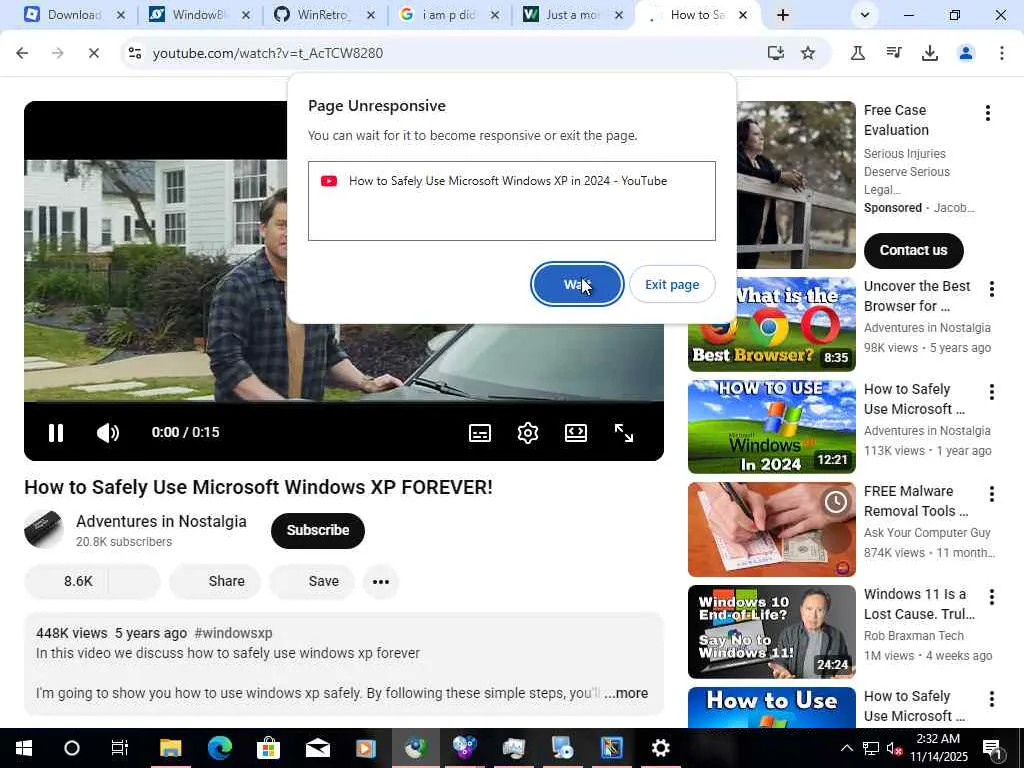Show hidden system tray icons
The height and width of the screenshot is (768, 1024).
846,748
